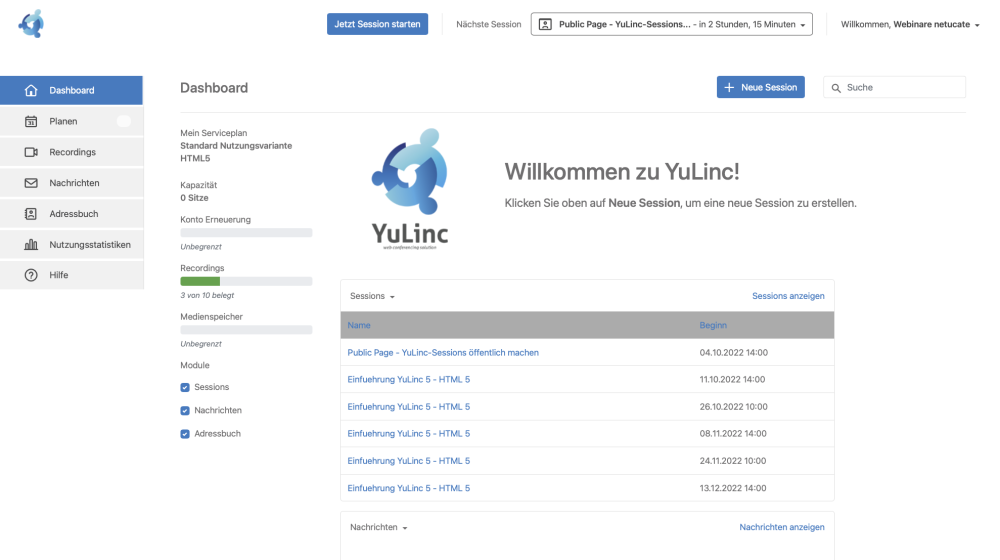Click Sessions anzeigen link

(788, 296)
